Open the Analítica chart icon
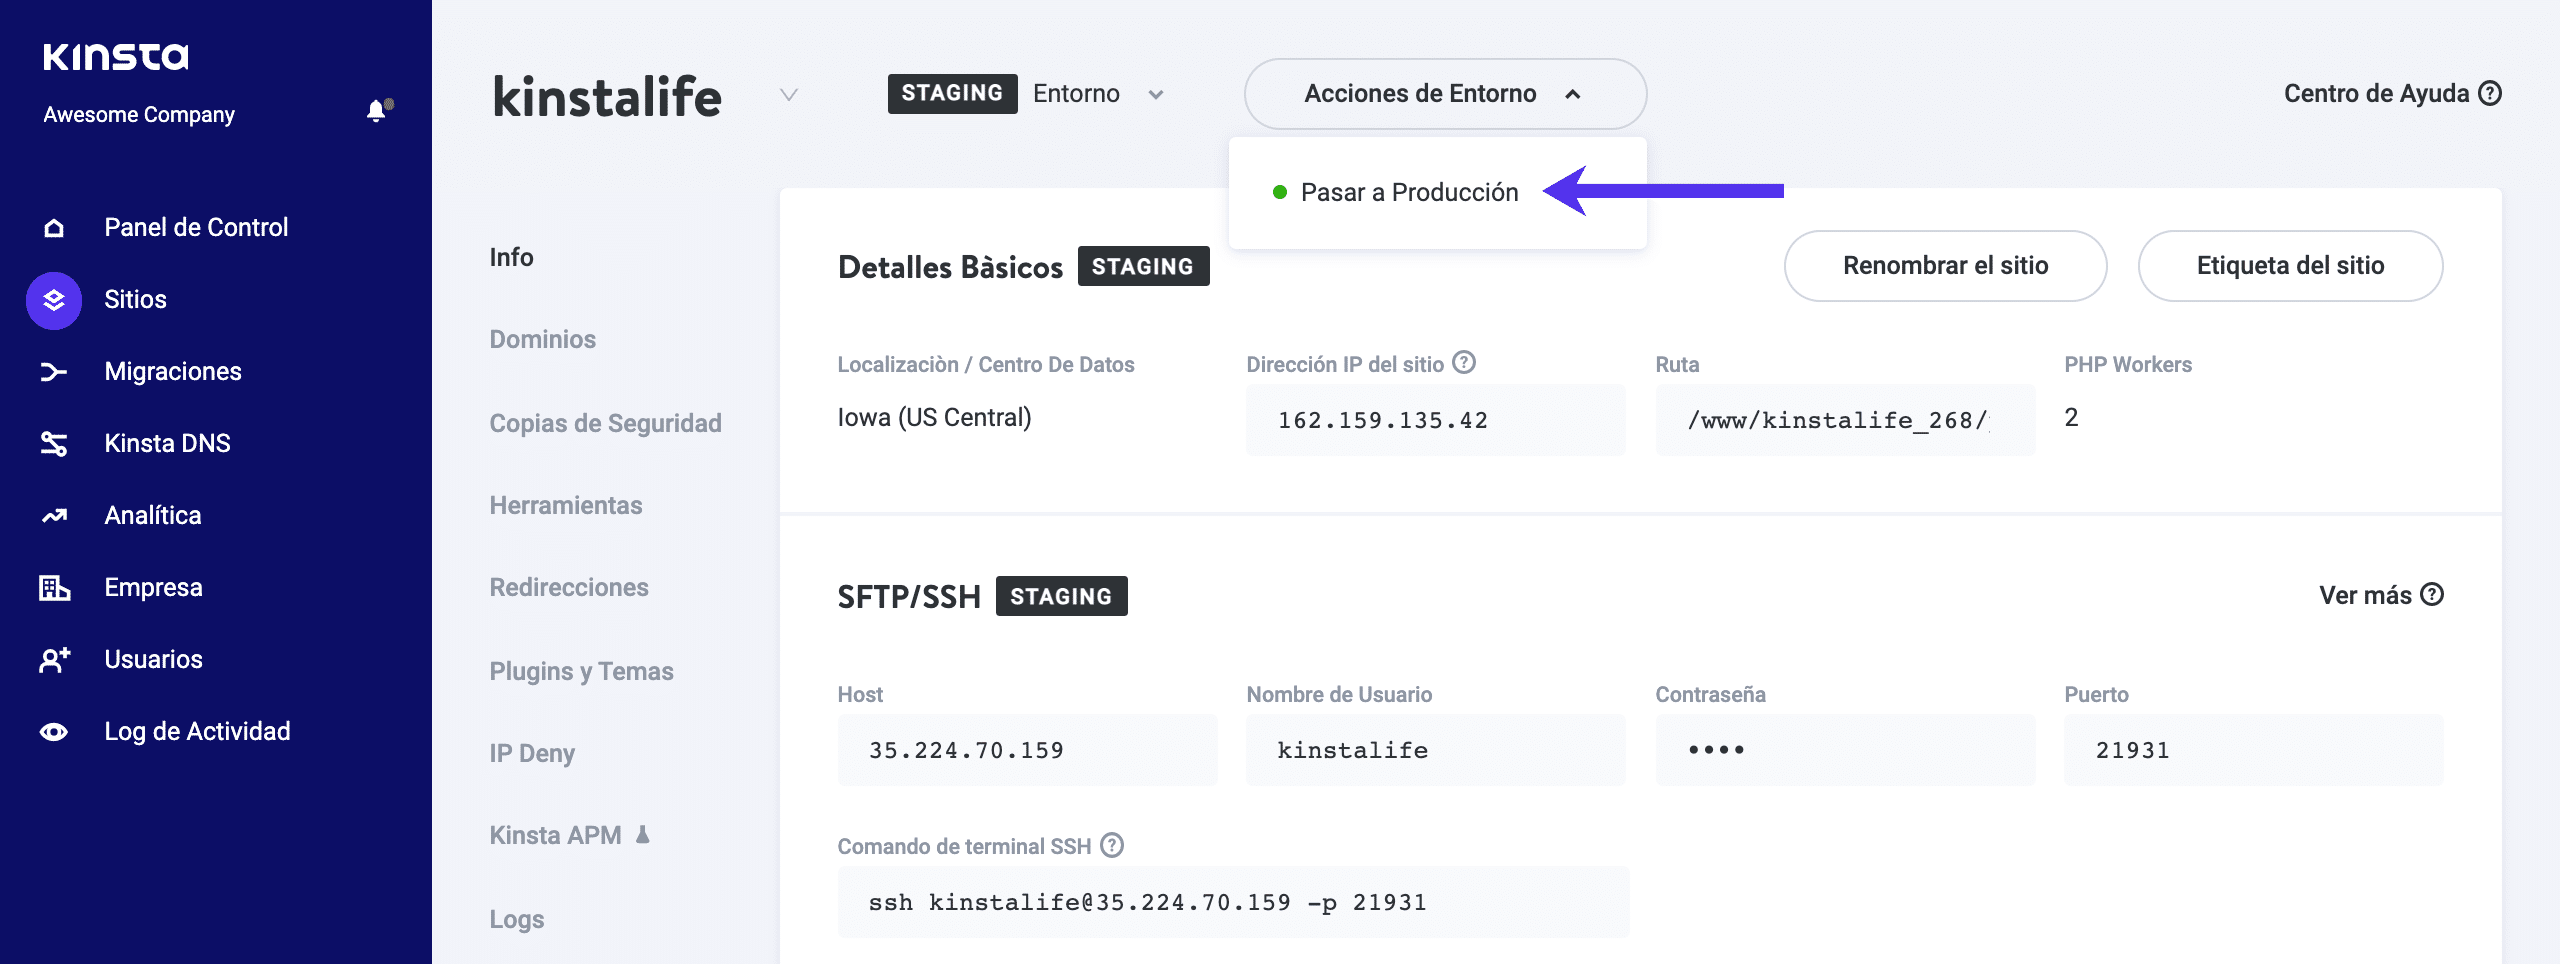Screen dimensions: 2560x964 [x=54, y=516]
